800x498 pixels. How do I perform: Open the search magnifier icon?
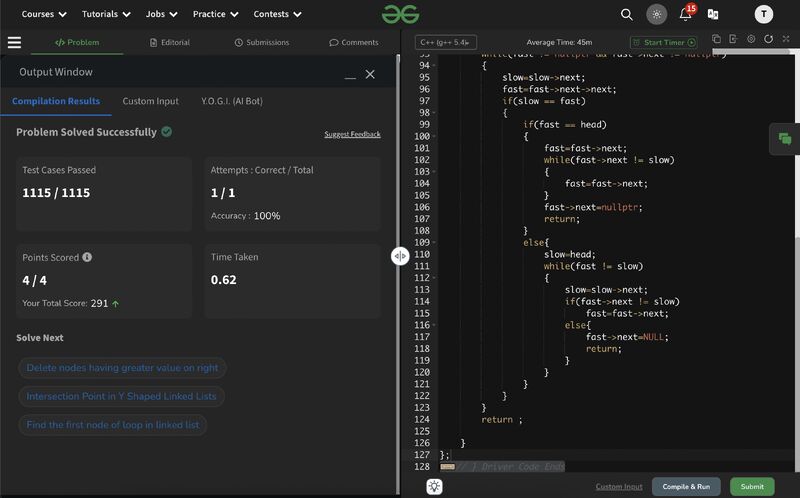[x=627, y=14]
